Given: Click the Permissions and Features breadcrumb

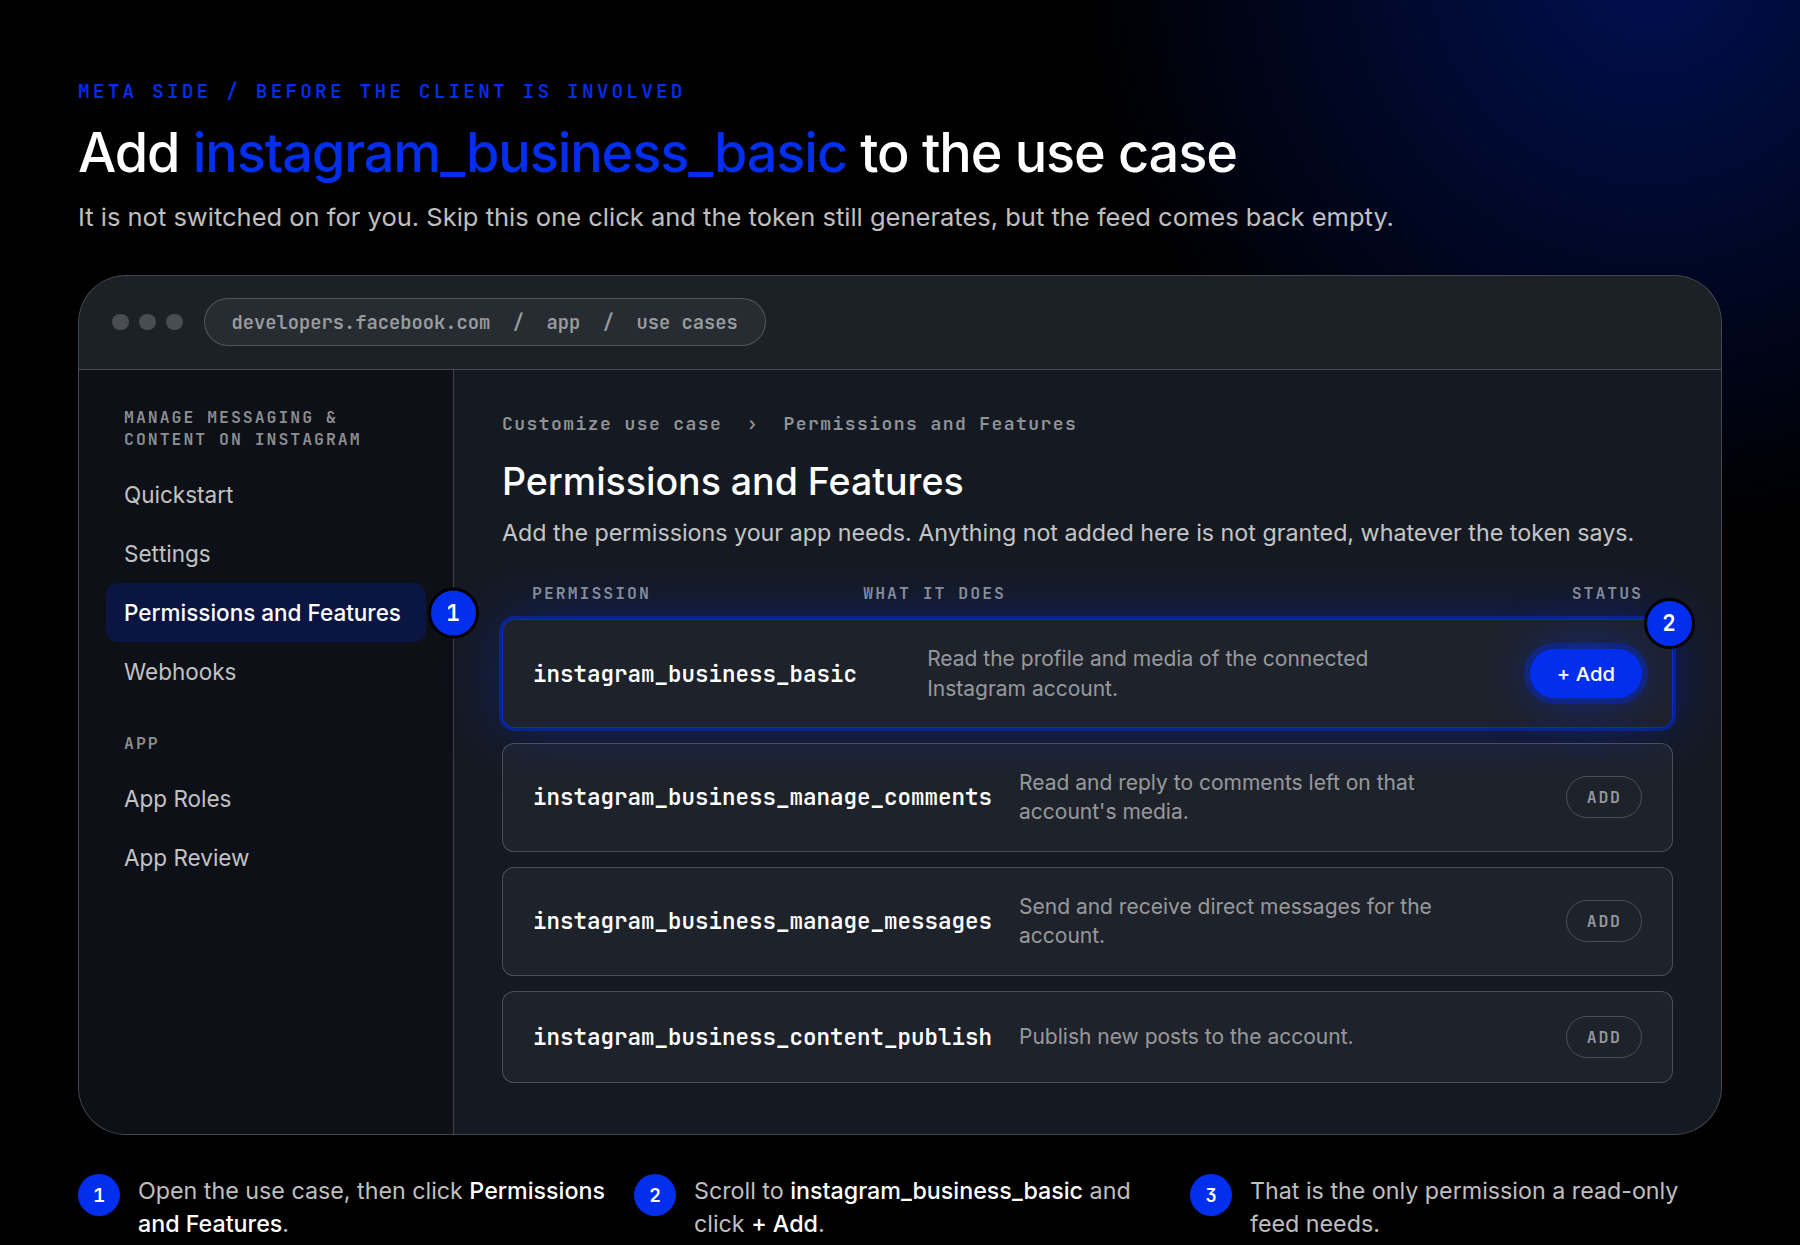Looking at the screenshot, I should tap(929, 424).
